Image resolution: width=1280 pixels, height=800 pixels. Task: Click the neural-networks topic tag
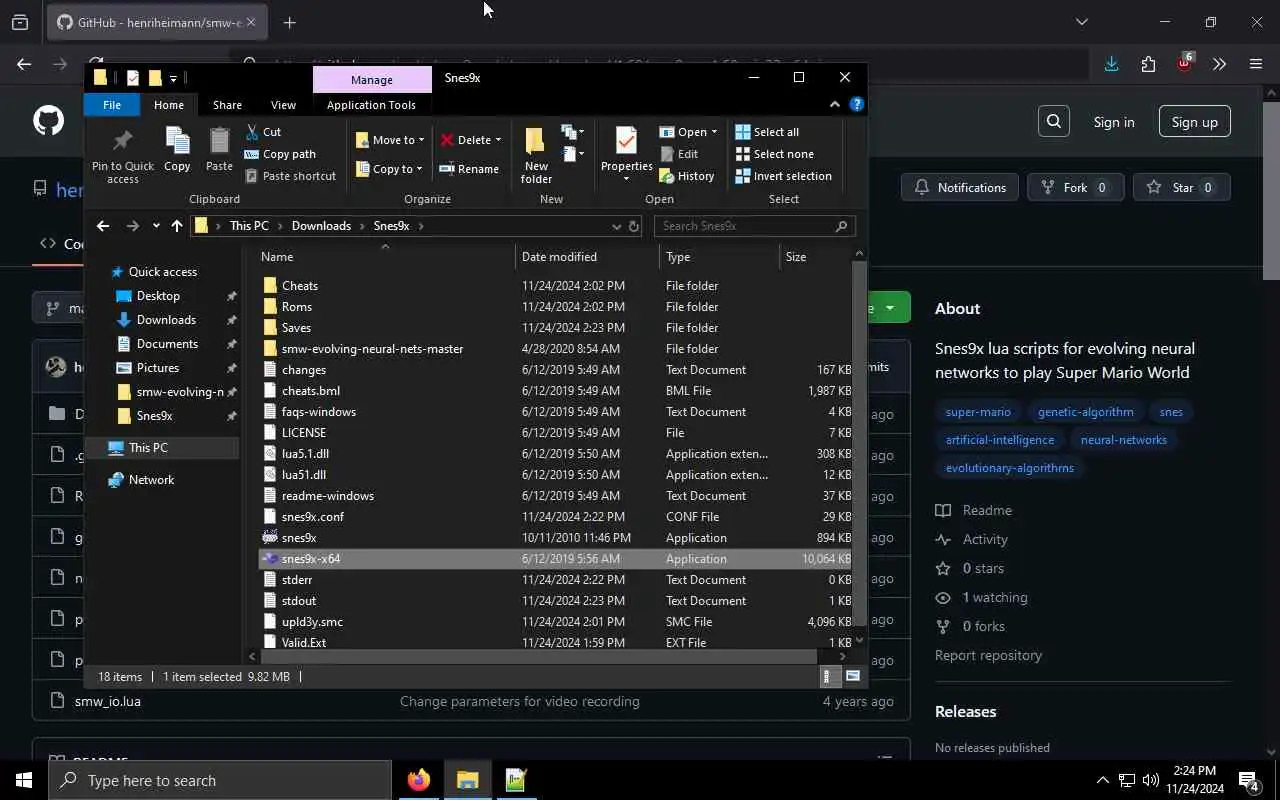pyautogui.click(x=1123, y=440)
